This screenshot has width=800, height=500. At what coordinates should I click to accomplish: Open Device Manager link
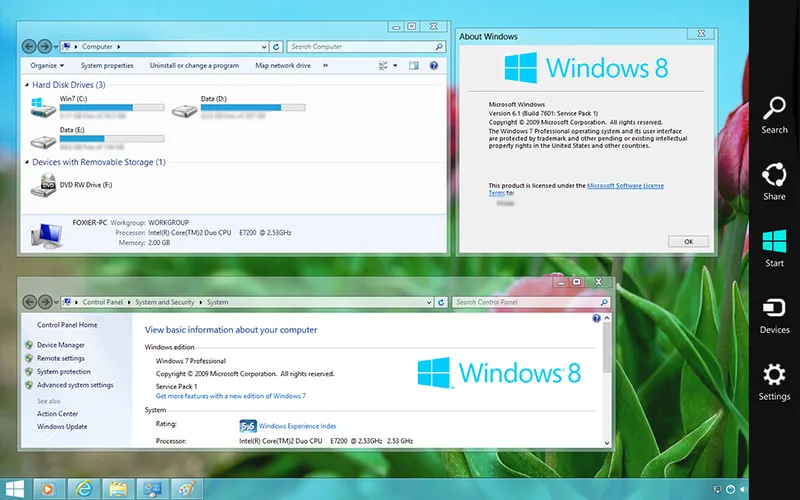point(61,345)
